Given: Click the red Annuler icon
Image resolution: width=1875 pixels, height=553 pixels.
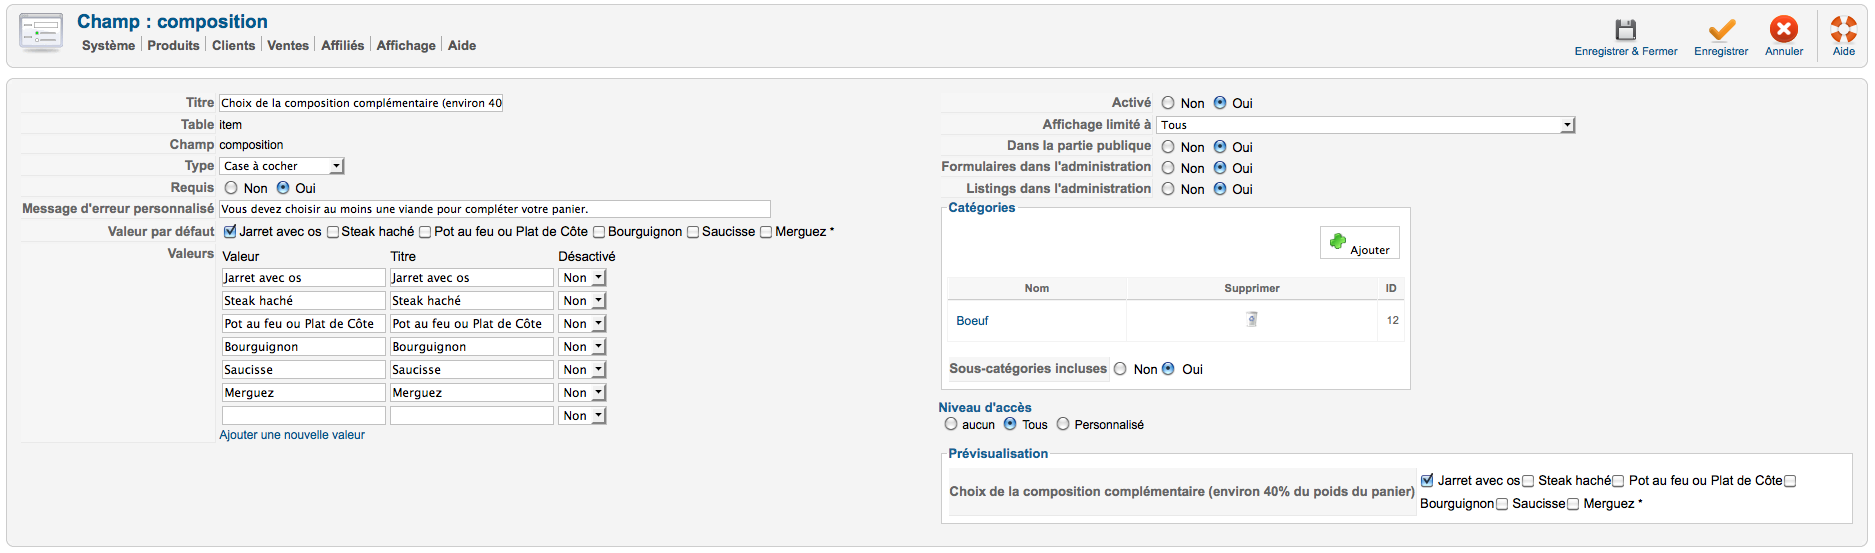Looking at the screenshot, I should click(x=1783, y=30).
